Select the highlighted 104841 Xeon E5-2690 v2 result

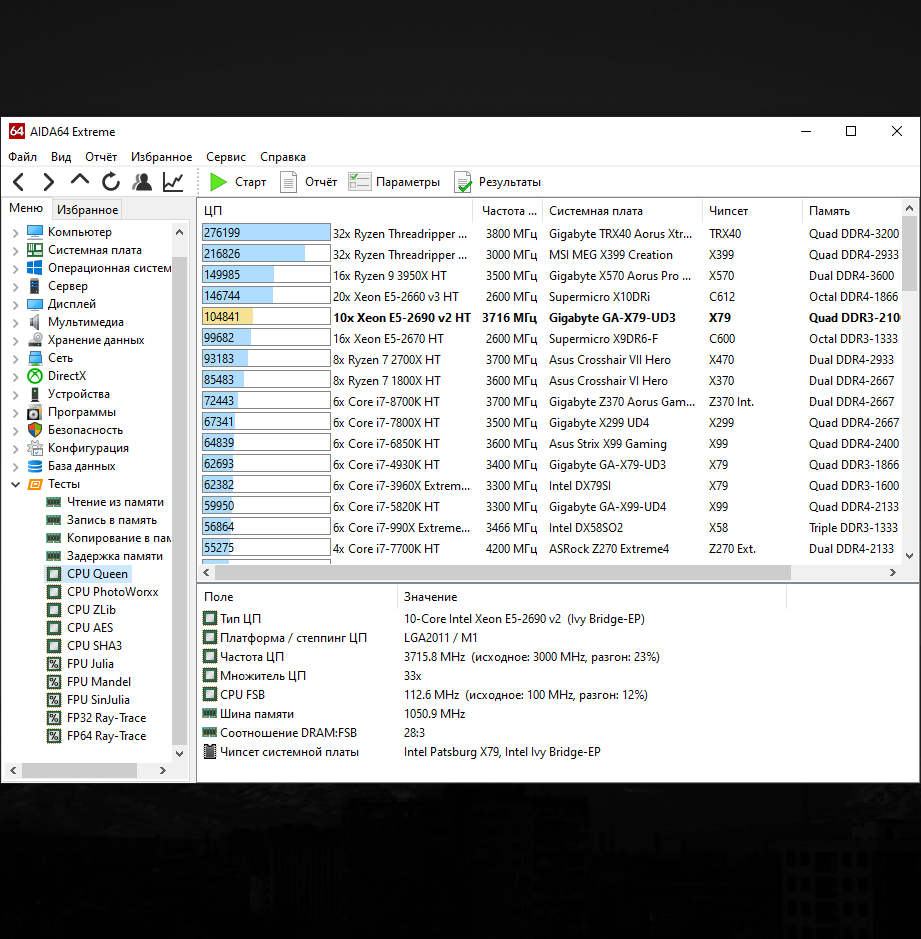pyautogui.click(x=551, y=317)
